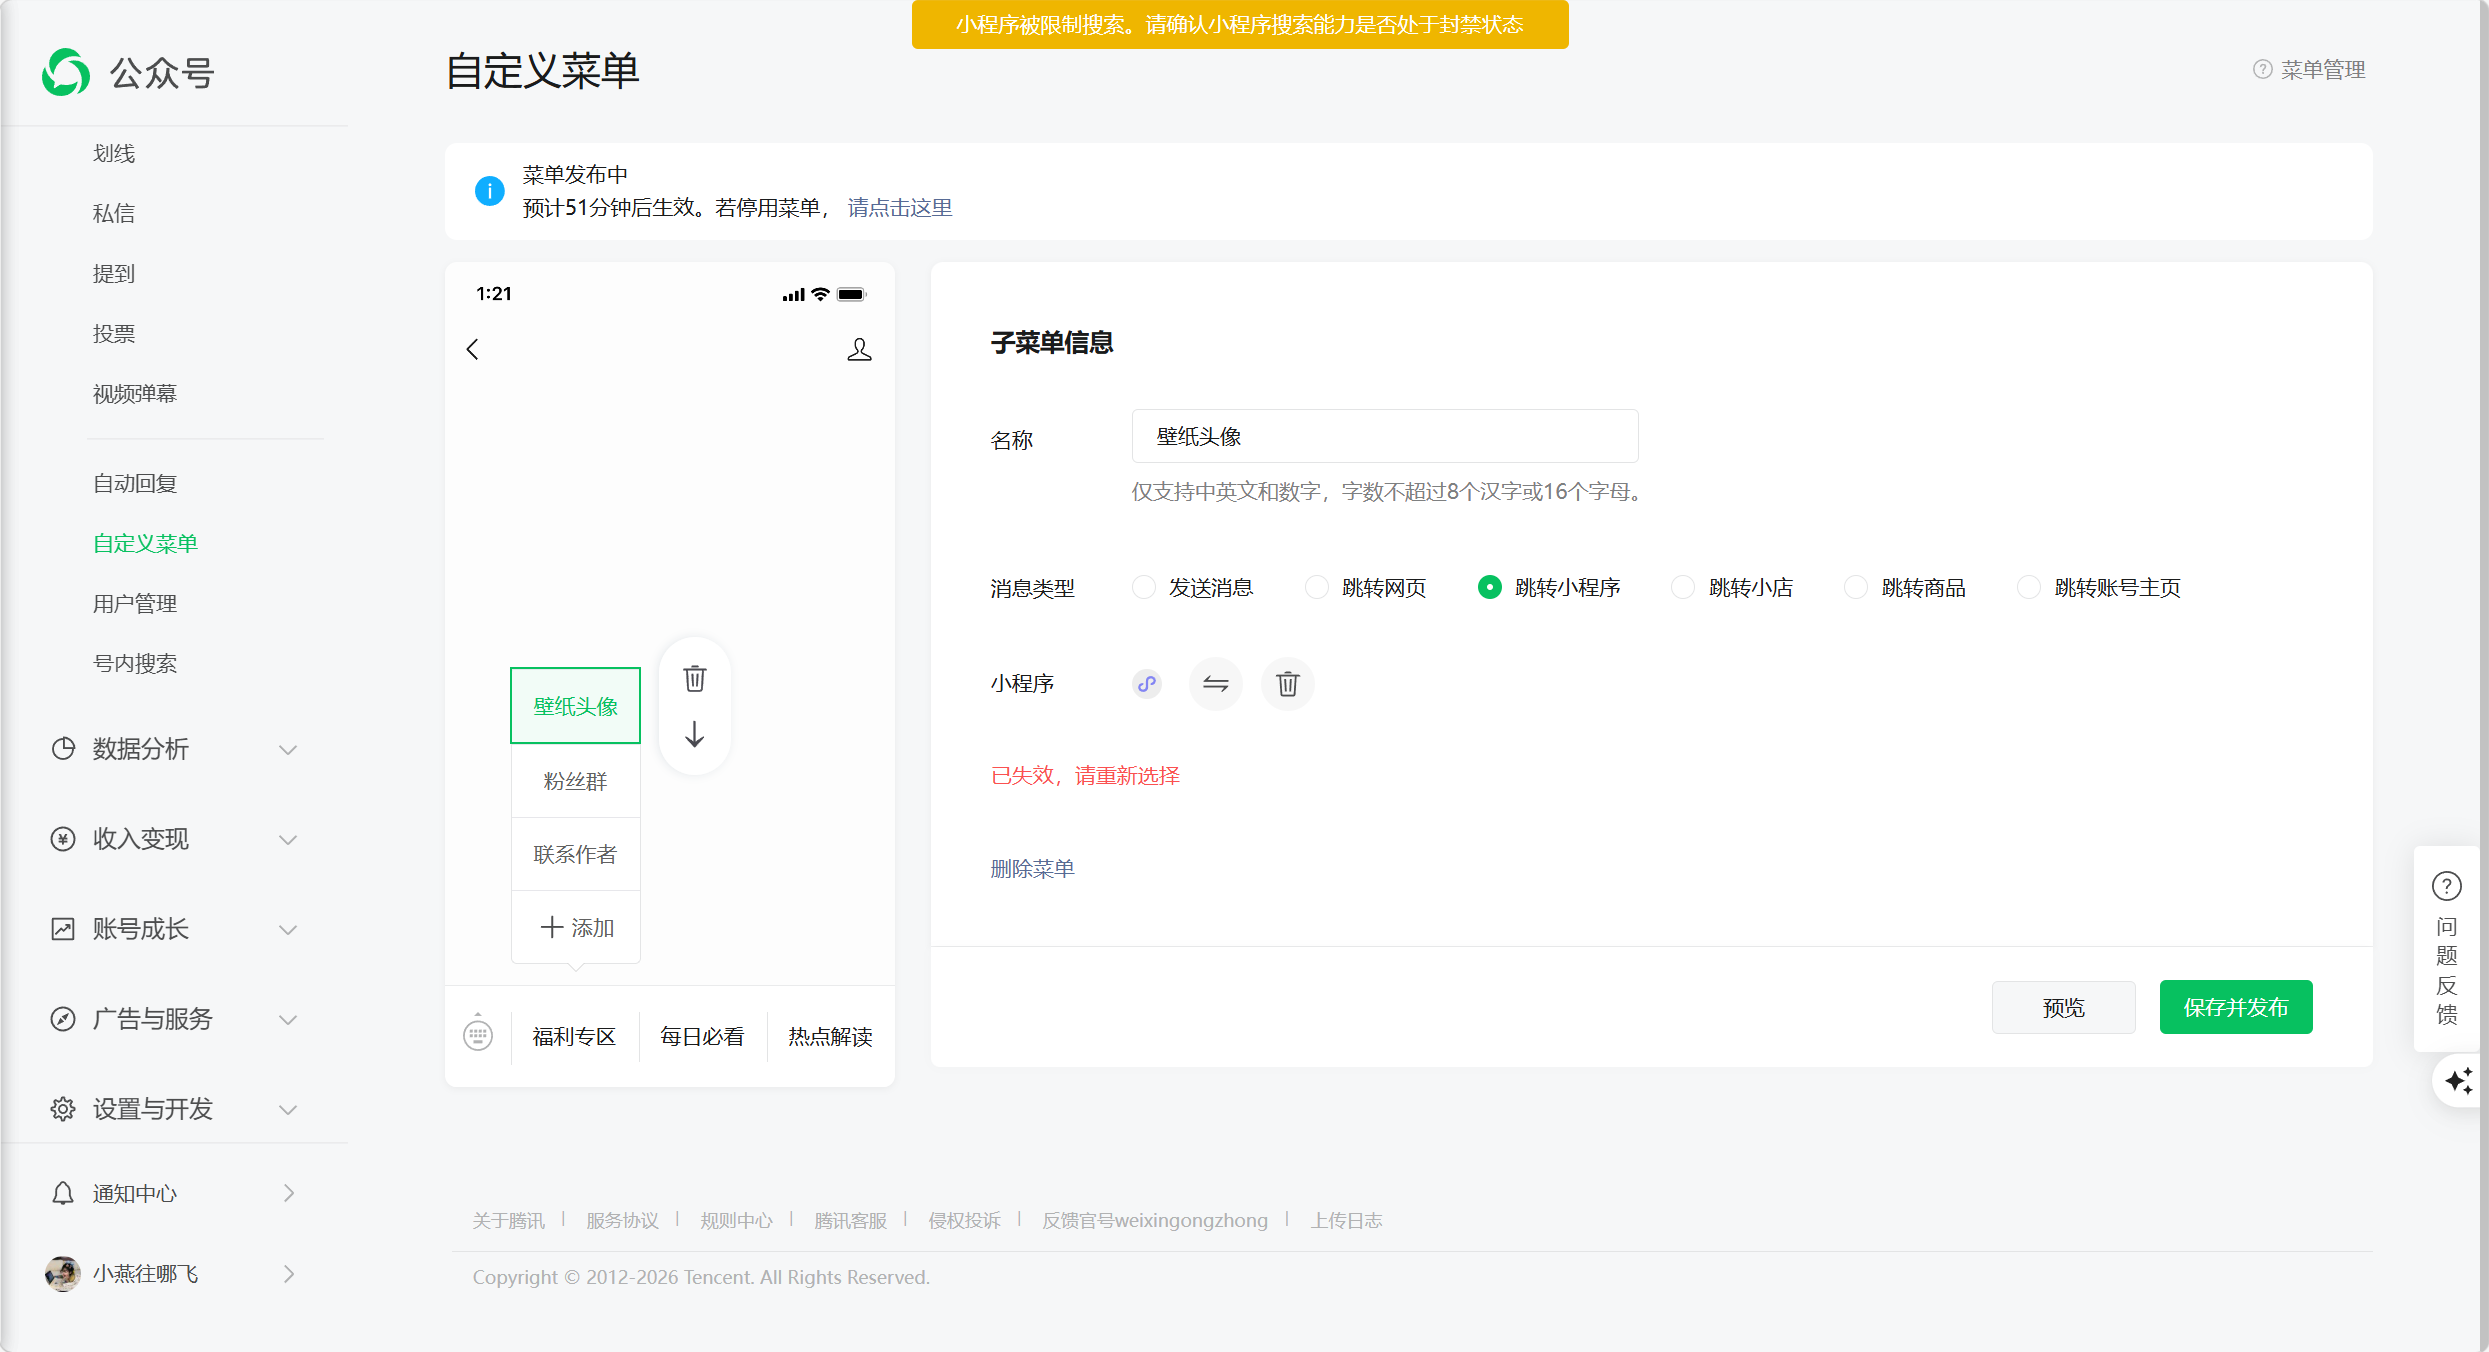Move 壁纸头像 submenu down with arrow icon
Screen dimensions: 2489x1352
pos(694,735)
